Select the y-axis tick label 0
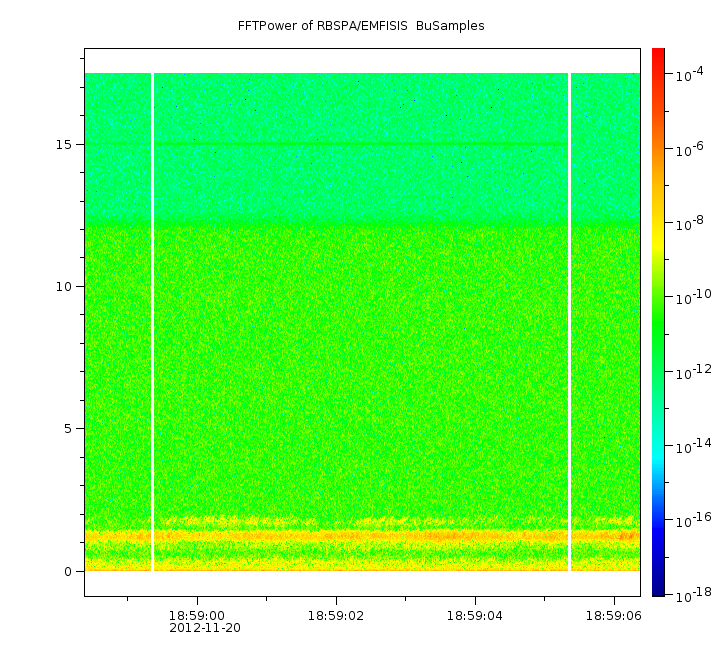This screenshot has width=724, height=656. (68, 572)
